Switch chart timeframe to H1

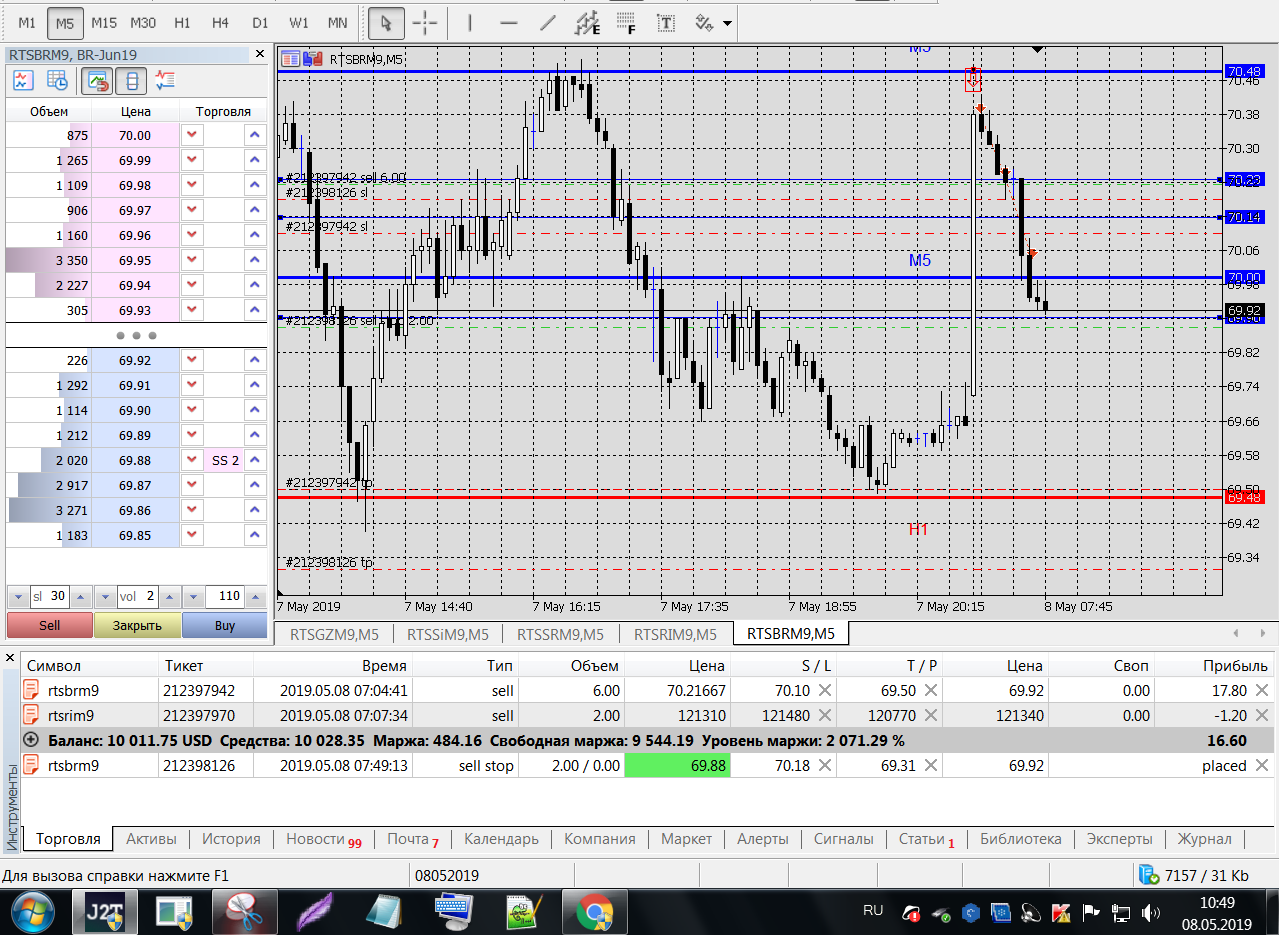tap(182, 22)
